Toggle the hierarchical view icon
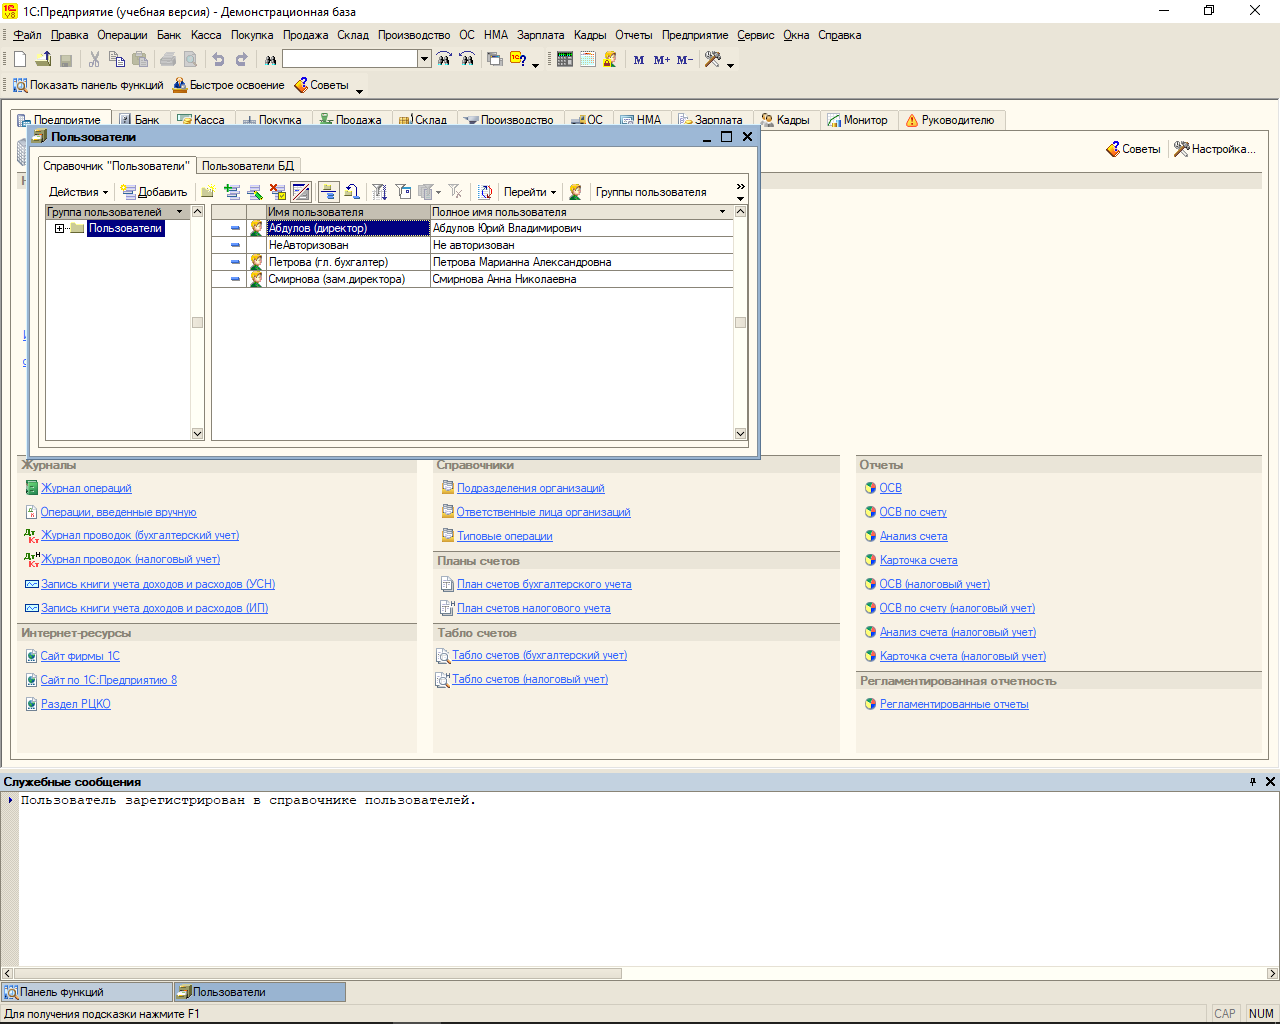Viewport: 1280px width, 1024px height. (328, 192)
